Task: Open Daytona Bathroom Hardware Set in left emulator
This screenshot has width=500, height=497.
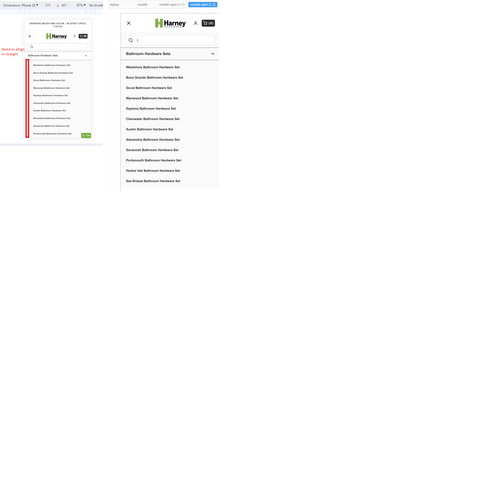Action: click(x=50, y=96)
